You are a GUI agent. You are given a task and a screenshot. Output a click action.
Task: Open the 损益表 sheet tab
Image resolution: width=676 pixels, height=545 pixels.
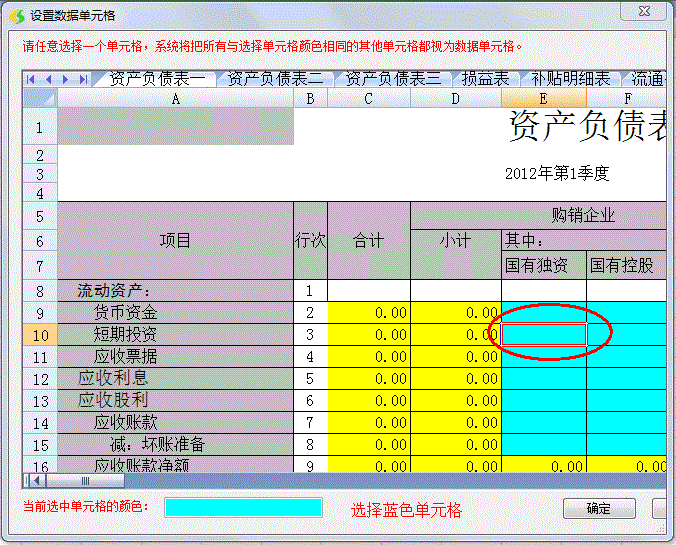point(485,79)
